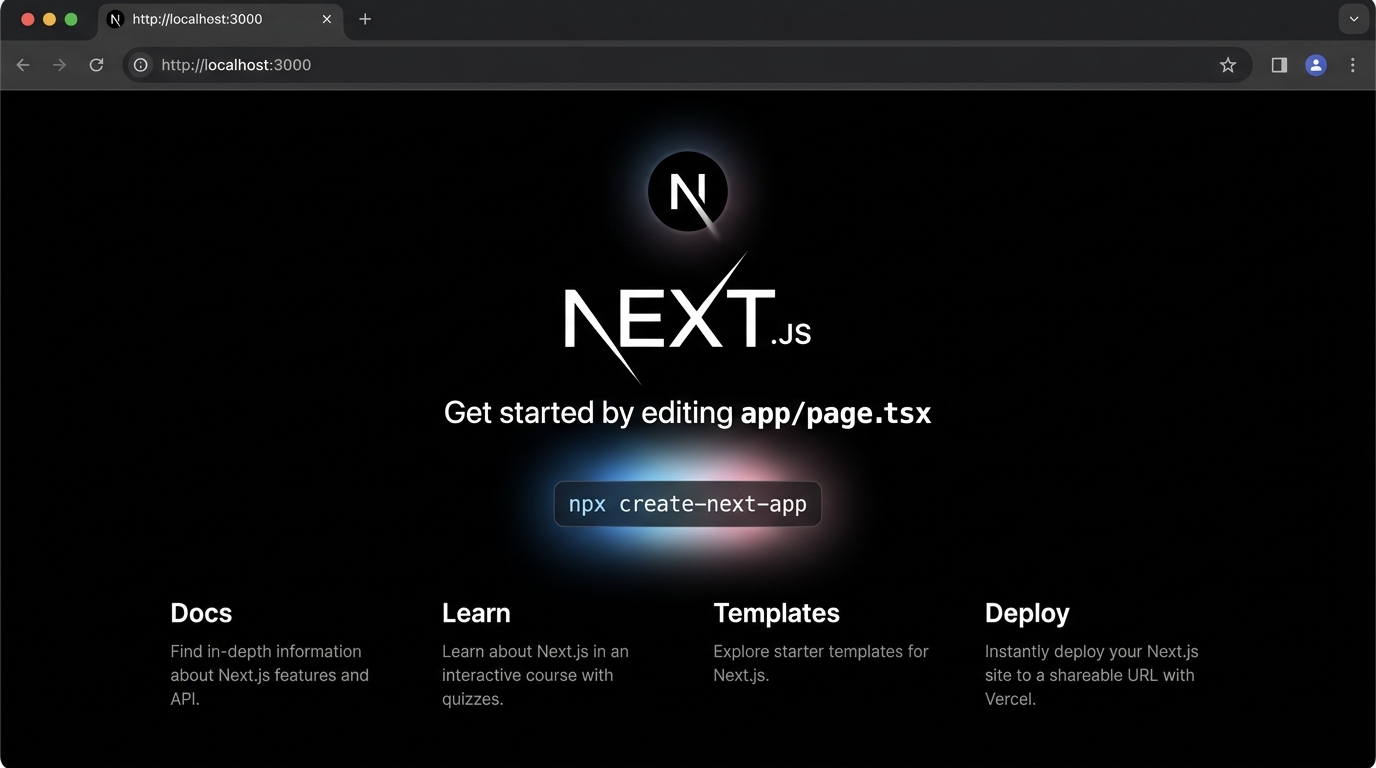Open a new tab with plus button
Image resolution: width=1376 pixels, height=768 pixels.
point(365,19)
